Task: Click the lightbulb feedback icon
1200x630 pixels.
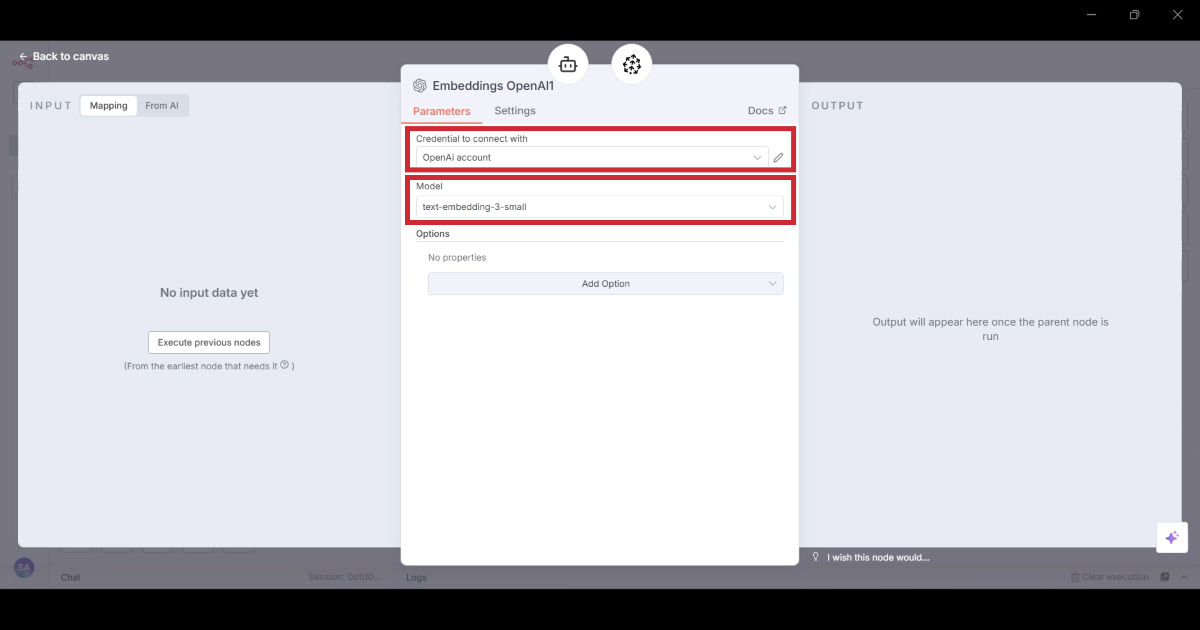Action: [x=816, y=557]
